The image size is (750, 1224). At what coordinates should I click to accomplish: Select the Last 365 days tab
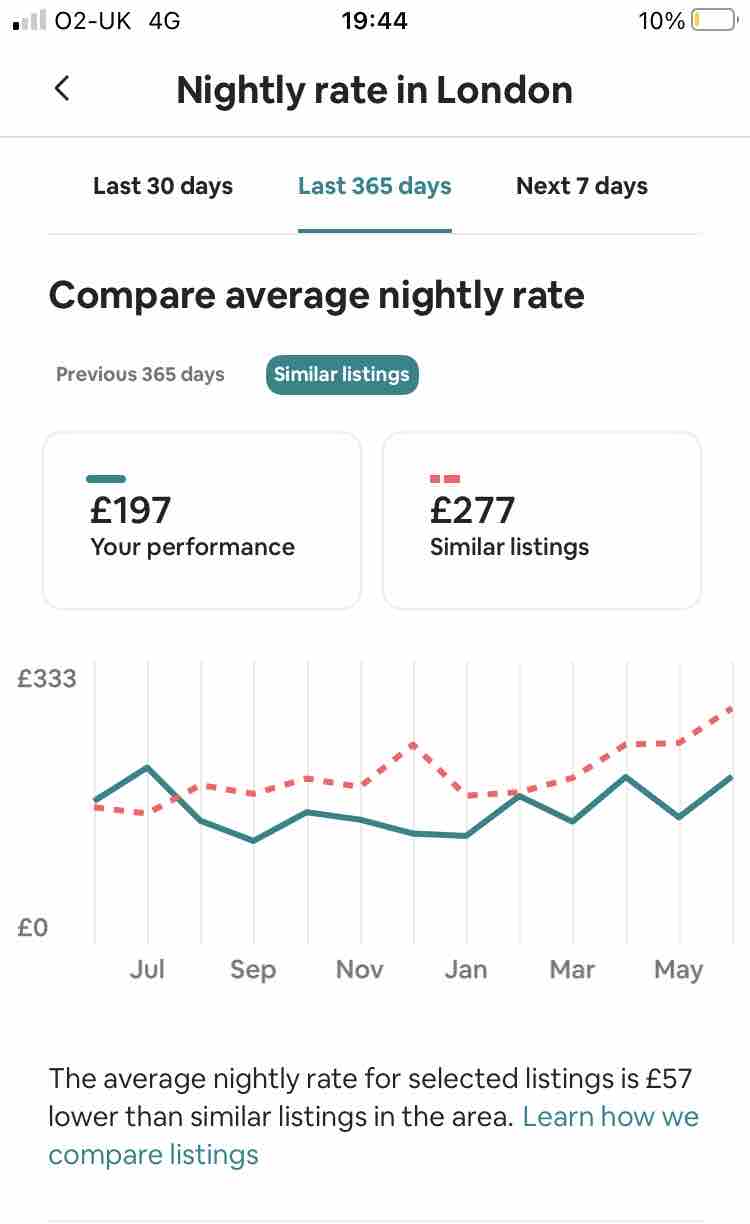(375, 186)
